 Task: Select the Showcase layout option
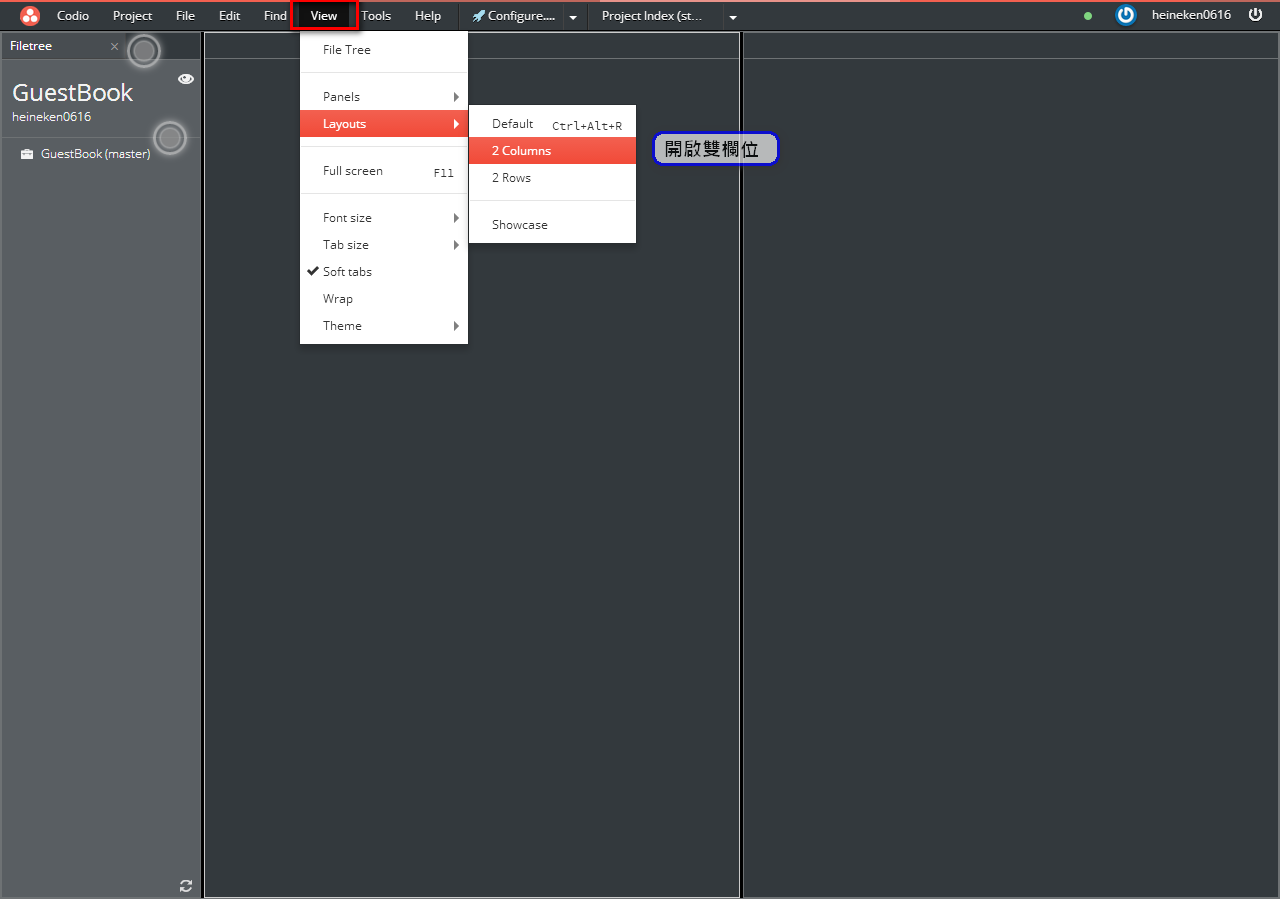519,224
